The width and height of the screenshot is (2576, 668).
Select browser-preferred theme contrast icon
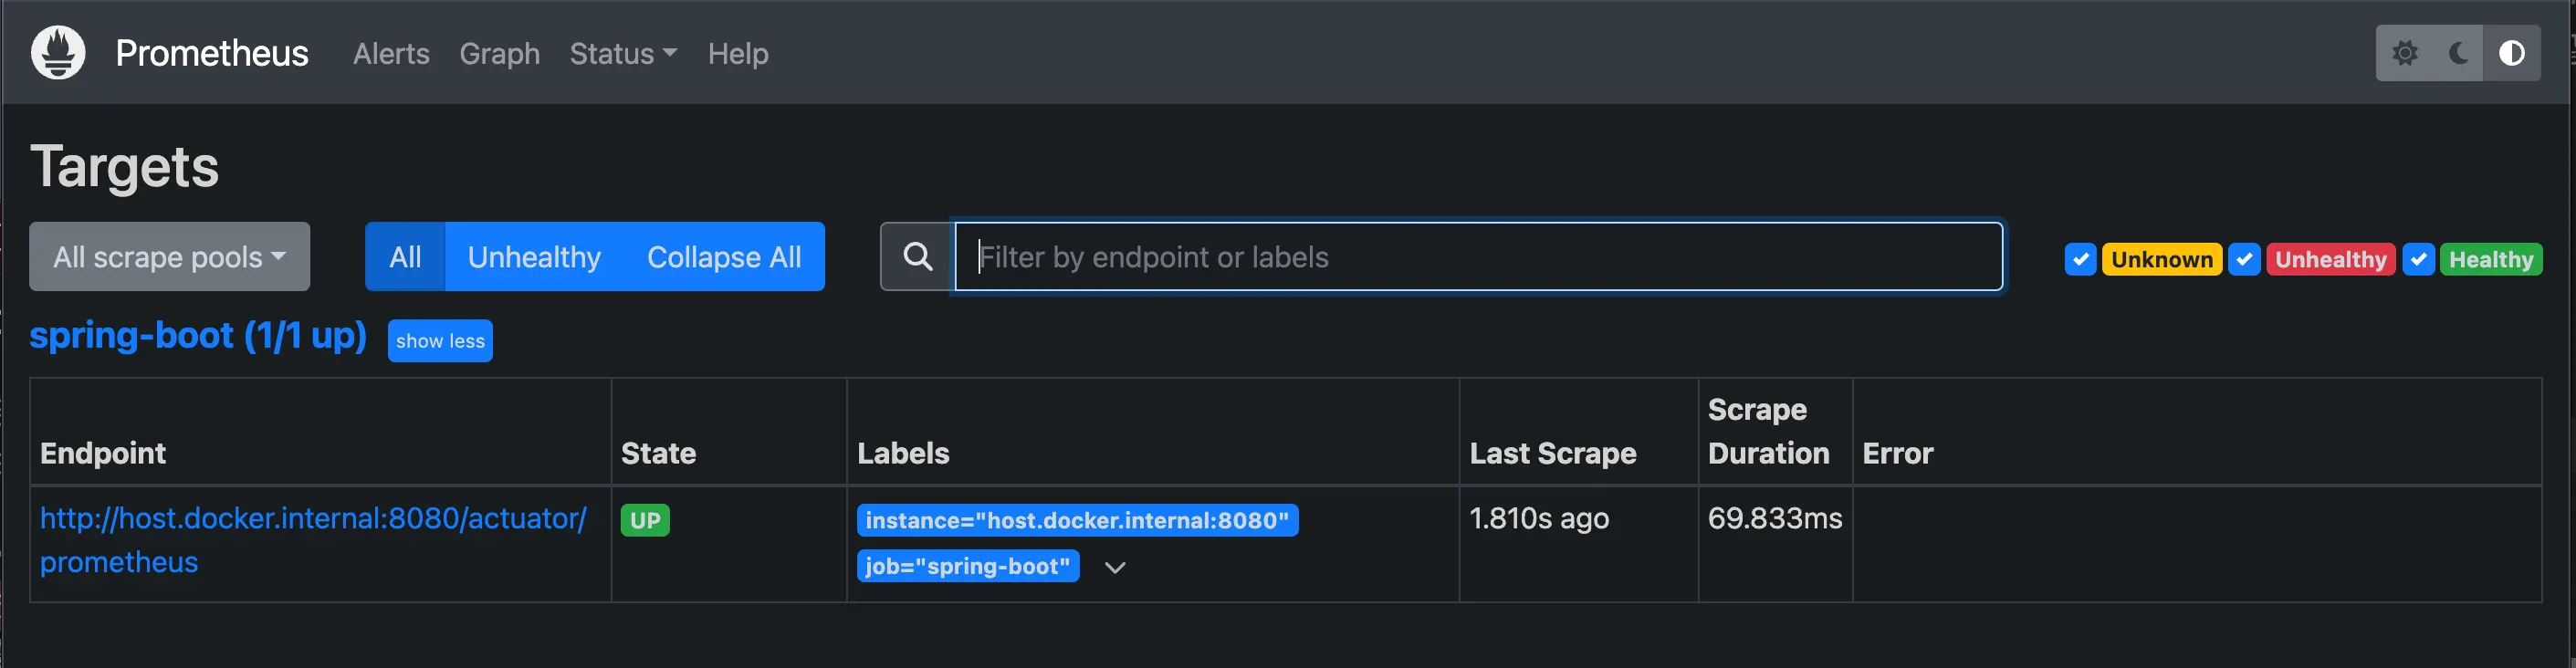point(2511,53)
